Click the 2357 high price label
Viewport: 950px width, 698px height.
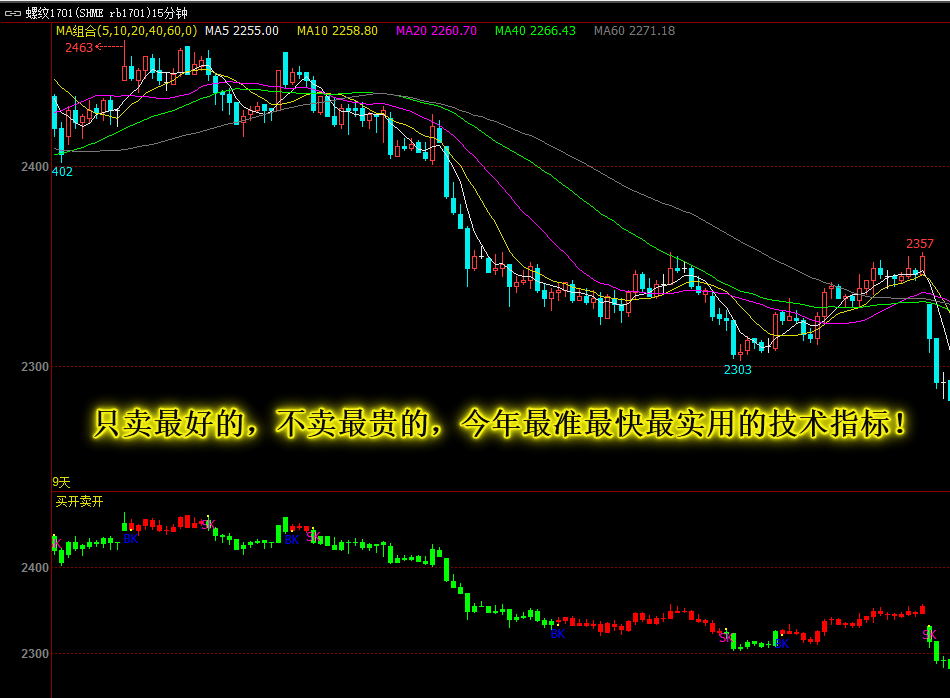920,244
